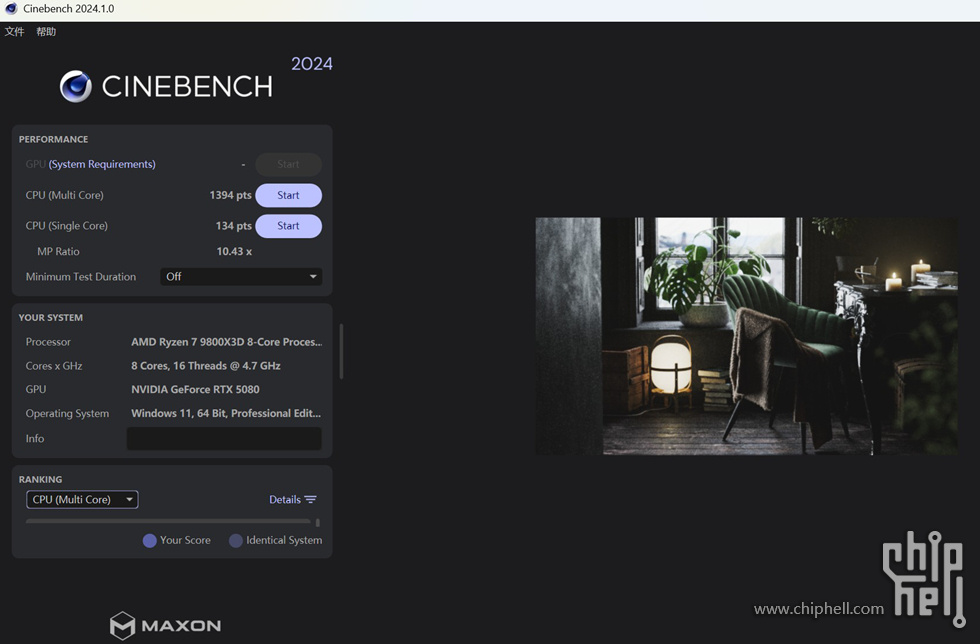The width and height of the screenshot is (980, 644).
Task: Click the 1394 pts multi core score
Action: (x=231, y=195)
